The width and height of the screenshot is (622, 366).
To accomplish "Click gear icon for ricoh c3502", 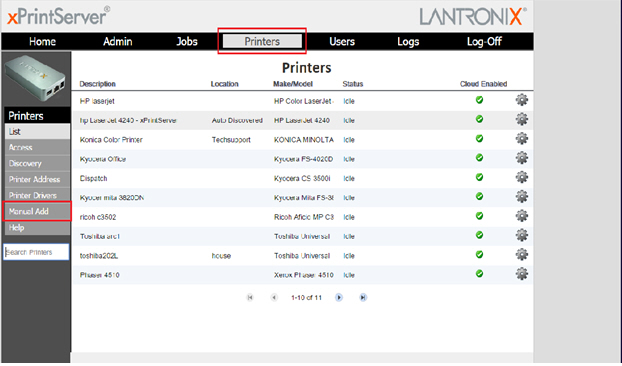I will [522, 216].
